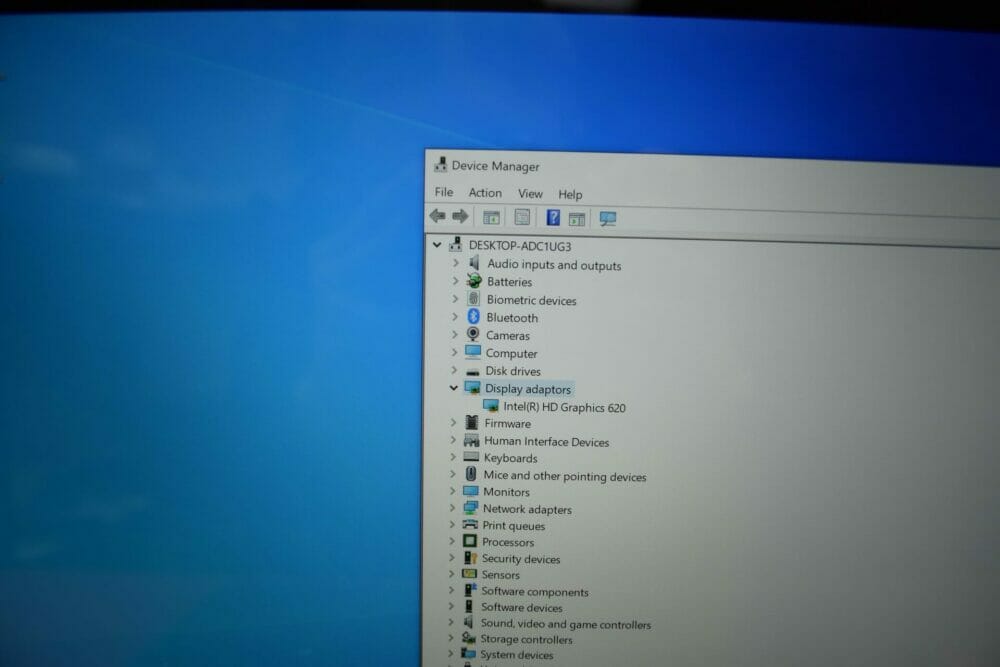This screenshot has height=667, width=1000.
Task: Select the Disk drives label
Action: [x=513, y=371]
